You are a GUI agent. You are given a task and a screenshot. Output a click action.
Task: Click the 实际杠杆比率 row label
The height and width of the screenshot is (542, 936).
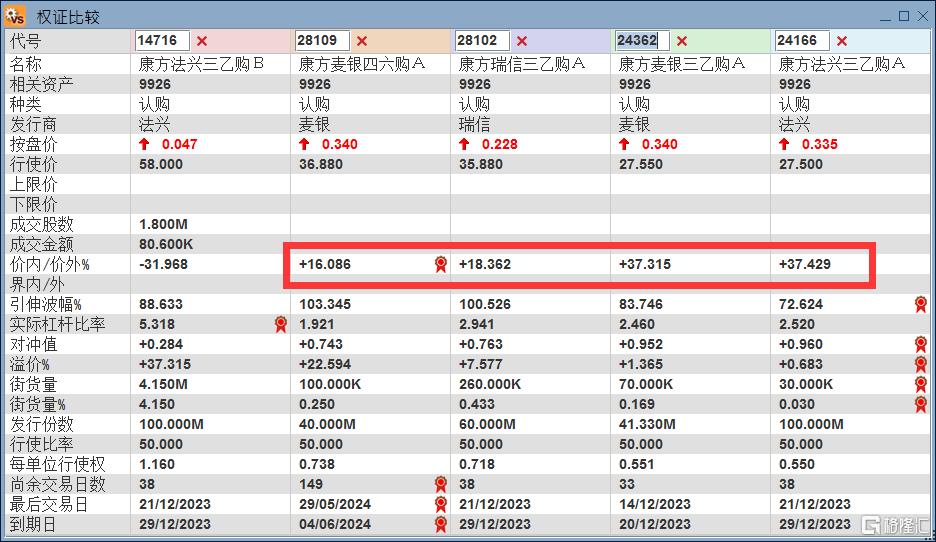[x=57, y=324]
